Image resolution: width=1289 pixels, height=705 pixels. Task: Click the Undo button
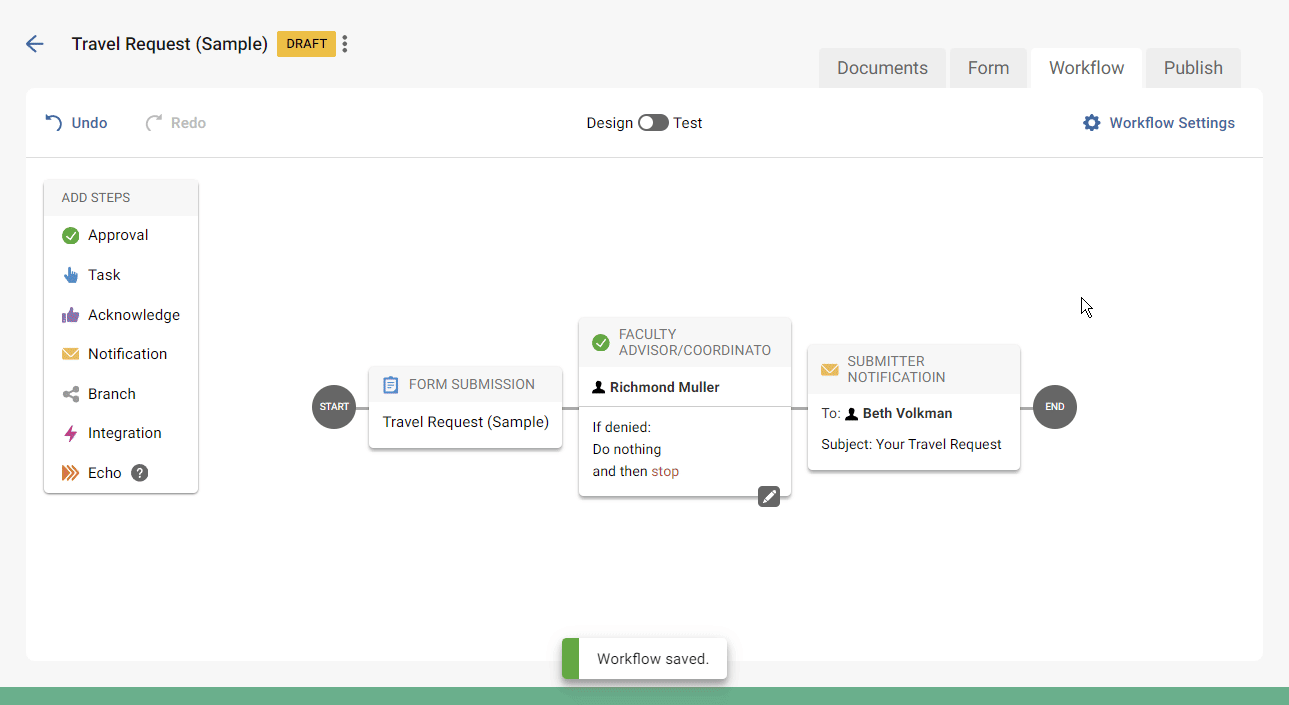[76, 122]
